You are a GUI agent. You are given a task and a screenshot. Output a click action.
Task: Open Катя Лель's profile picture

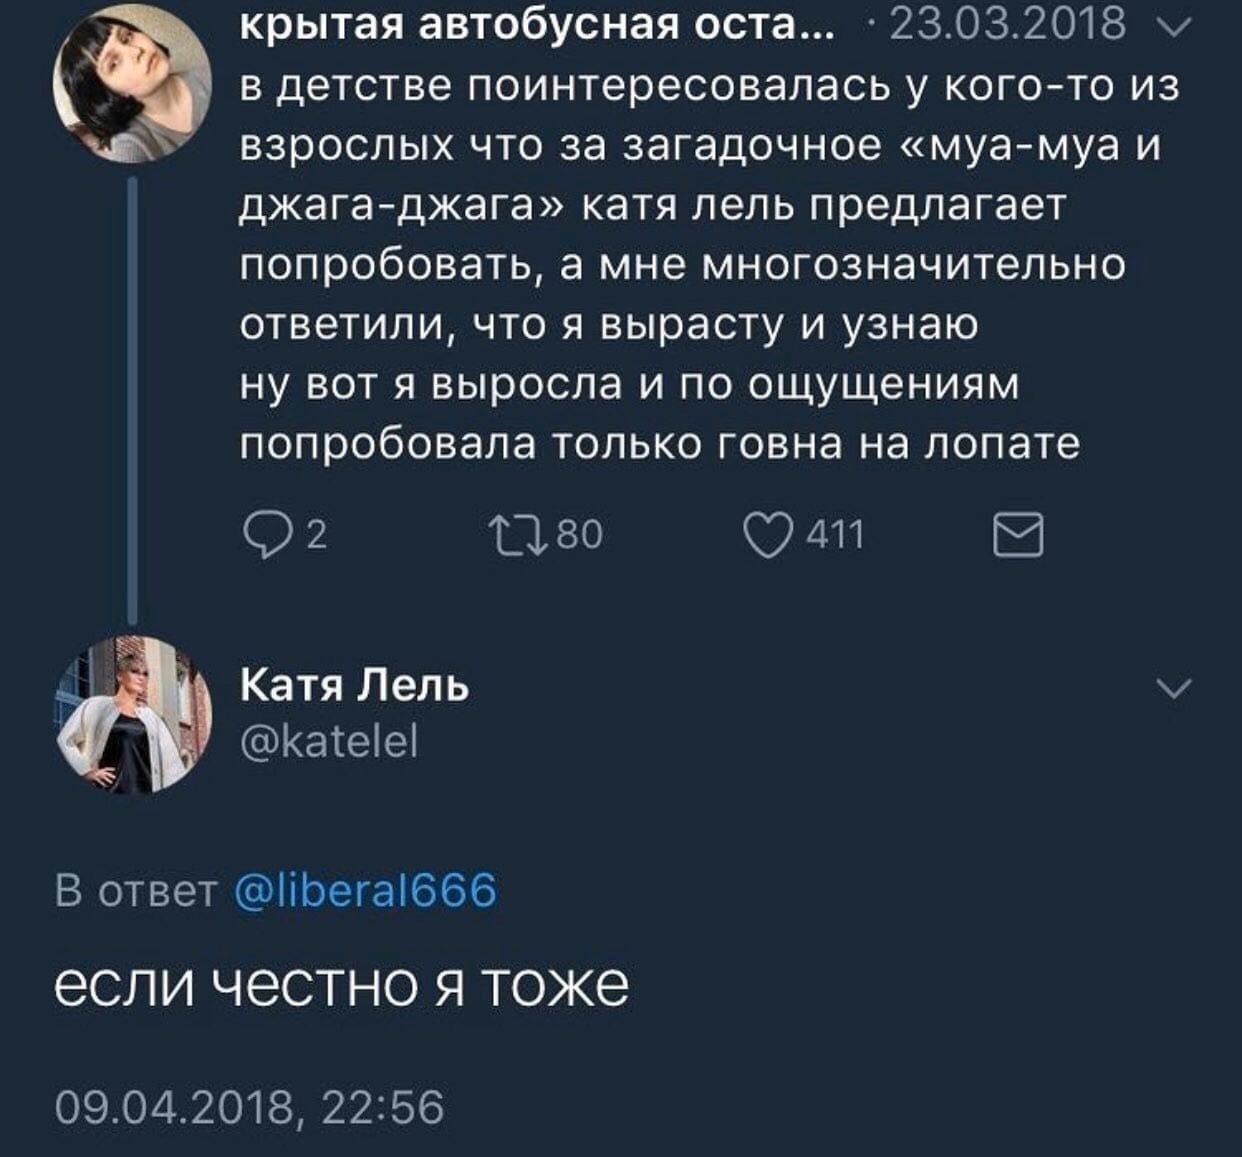click(x=132, y=714)
